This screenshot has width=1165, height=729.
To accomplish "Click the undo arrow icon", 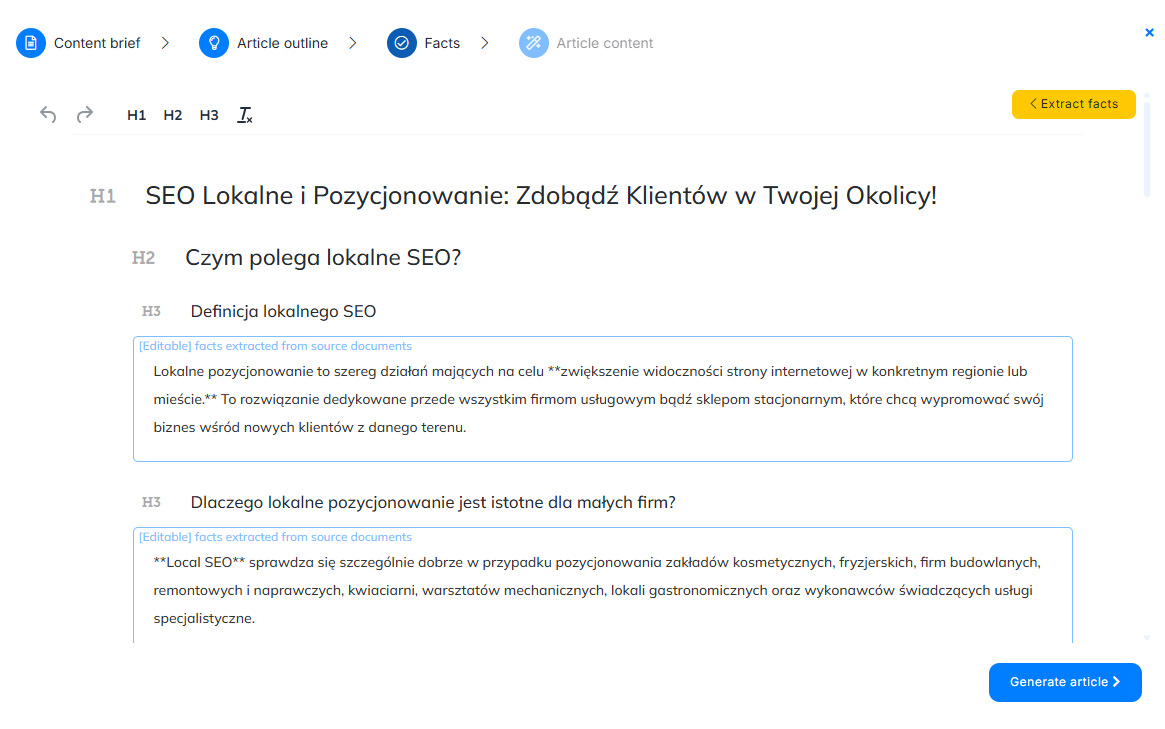I will click(x=48, y=114).
